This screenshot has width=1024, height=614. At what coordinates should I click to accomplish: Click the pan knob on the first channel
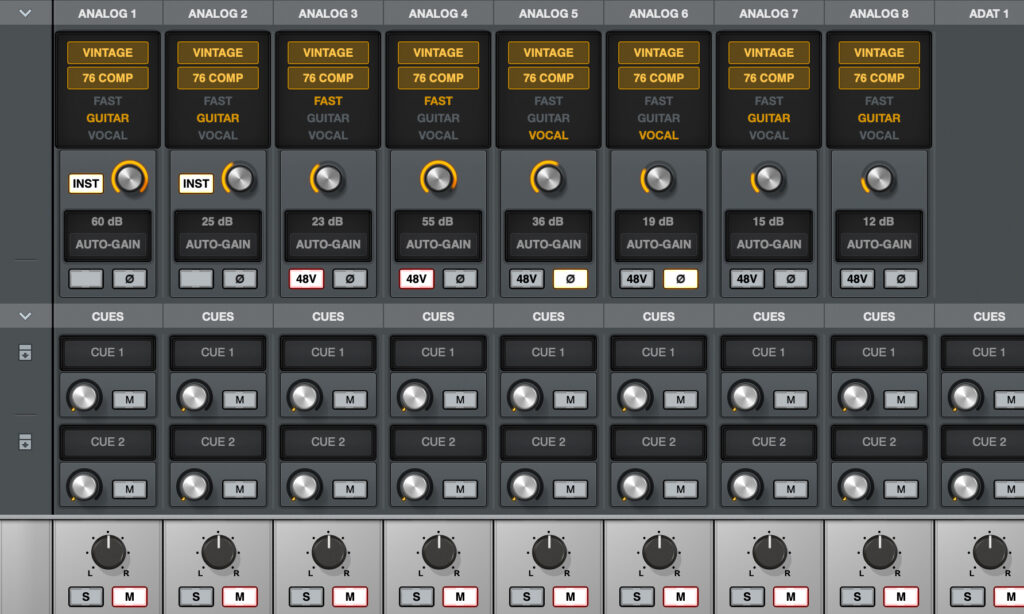108,553
